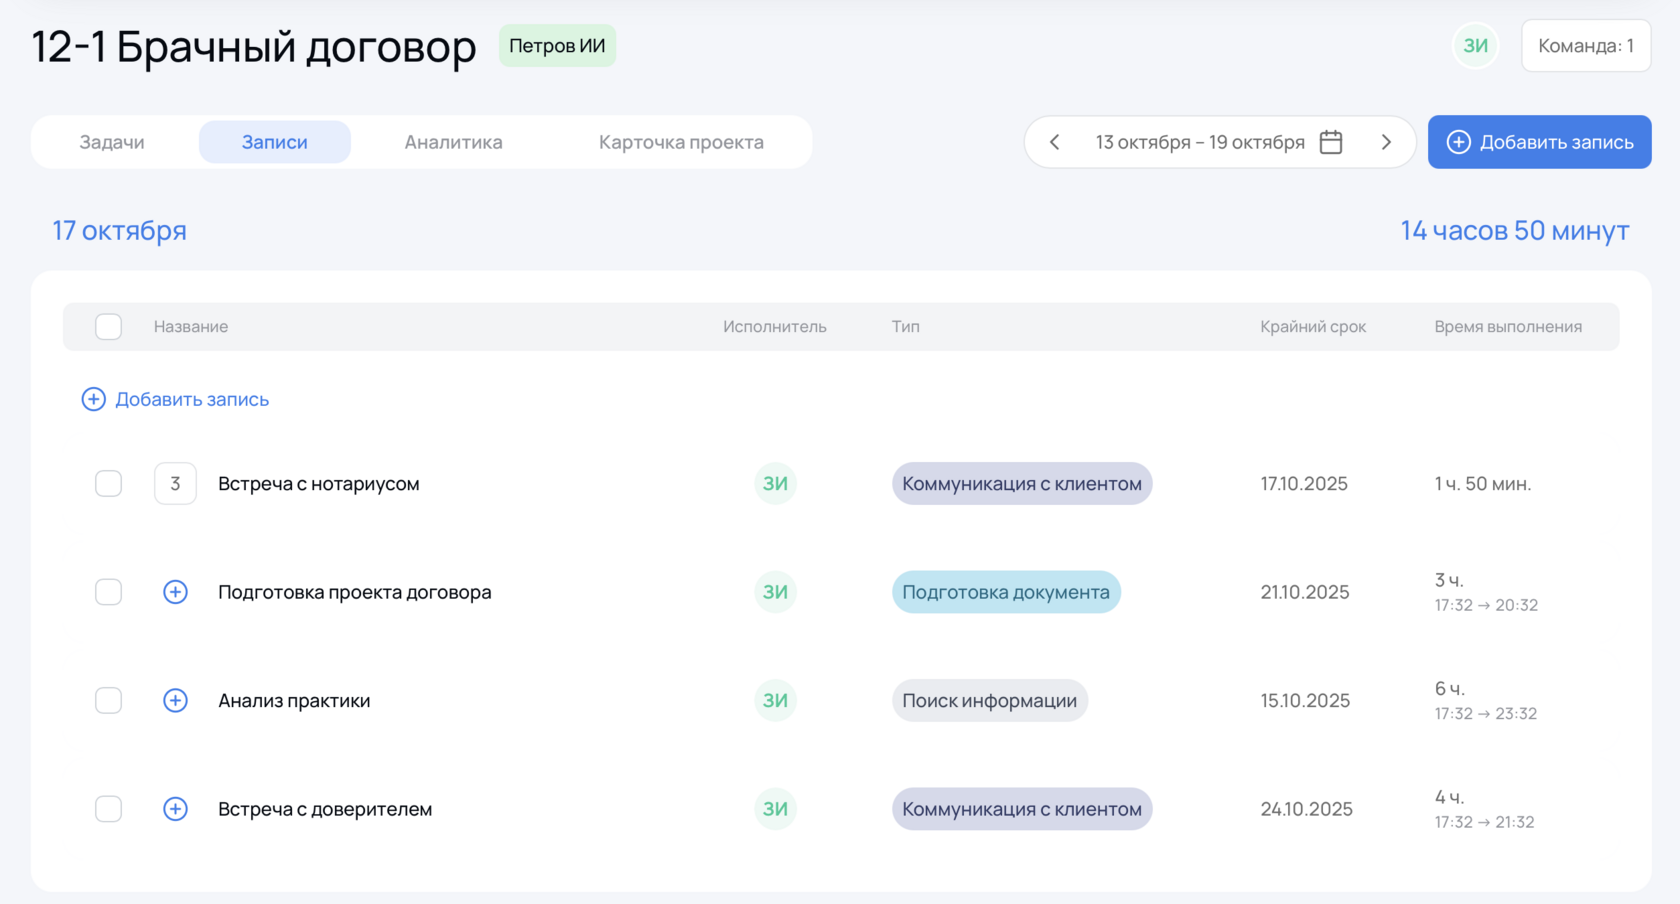Screen dimensions: 1680x904
Task: Select the Анализ практики row checkbox
Action: (x=108, y=700)
